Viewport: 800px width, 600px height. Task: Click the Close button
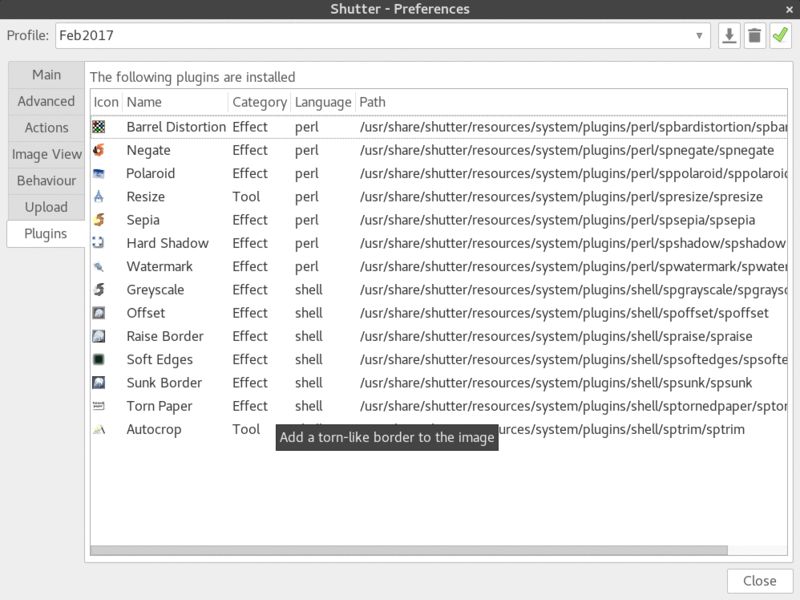tap(760, 581)
